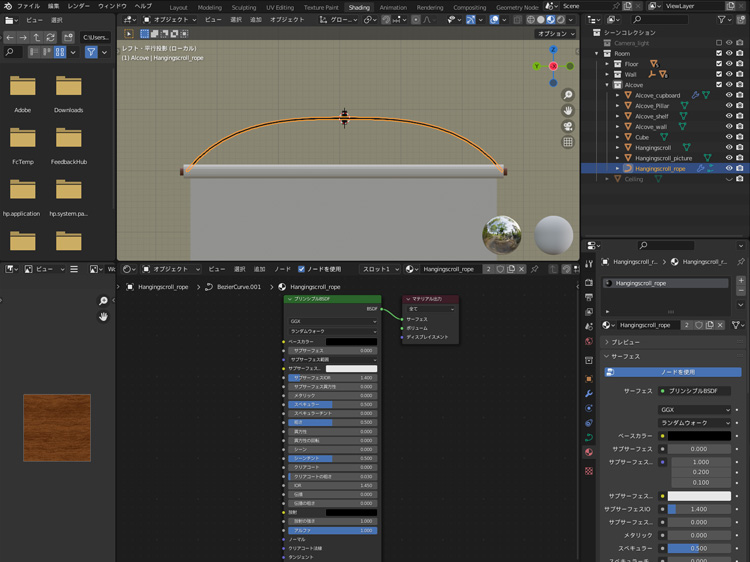Toggle the node editor ノードを使用 checkbox
The width and height of the screenshot is (750, 562).
pos(301,269)
